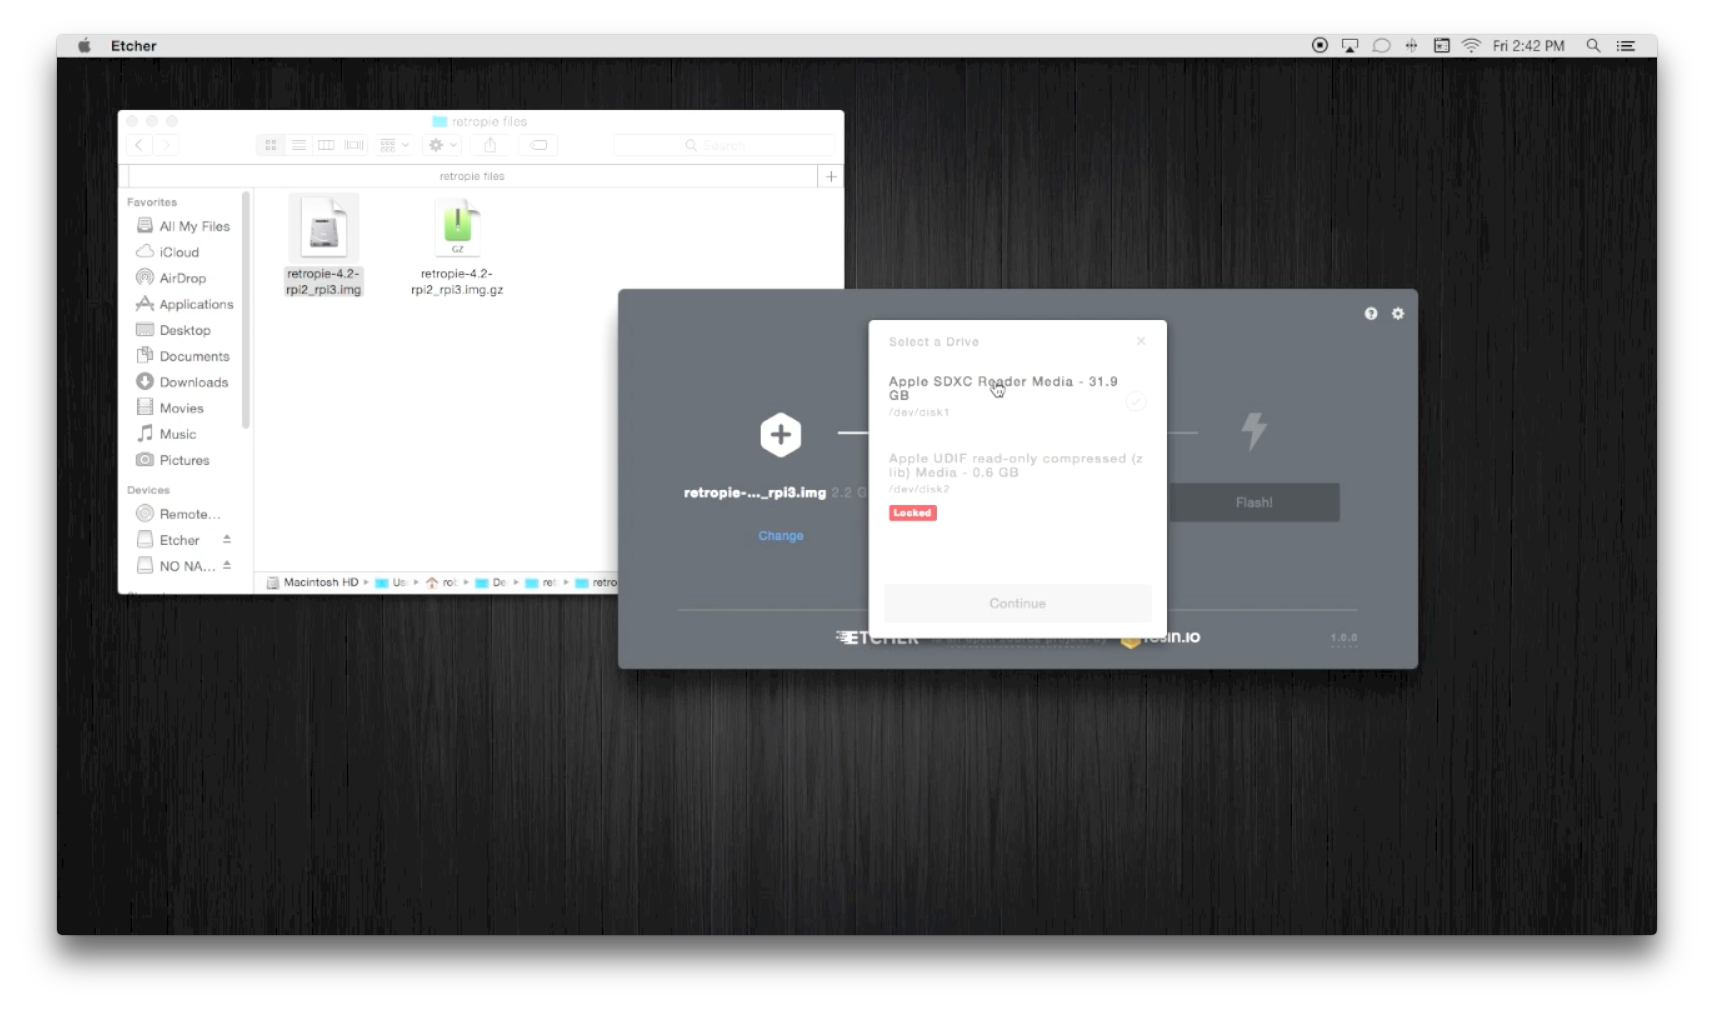Click the Finder search field
The height and width of the screenshot is (1014, 1714).
coord(724,145)
